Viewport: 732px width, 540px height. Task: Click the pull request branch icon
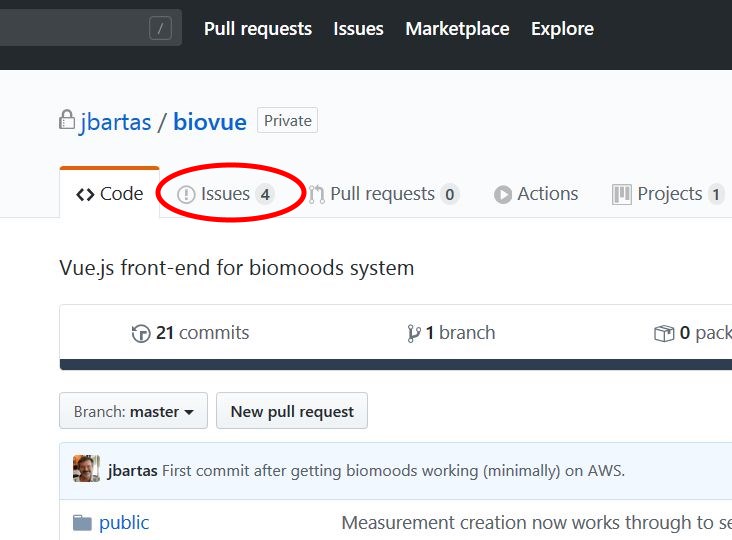[317, 194]
